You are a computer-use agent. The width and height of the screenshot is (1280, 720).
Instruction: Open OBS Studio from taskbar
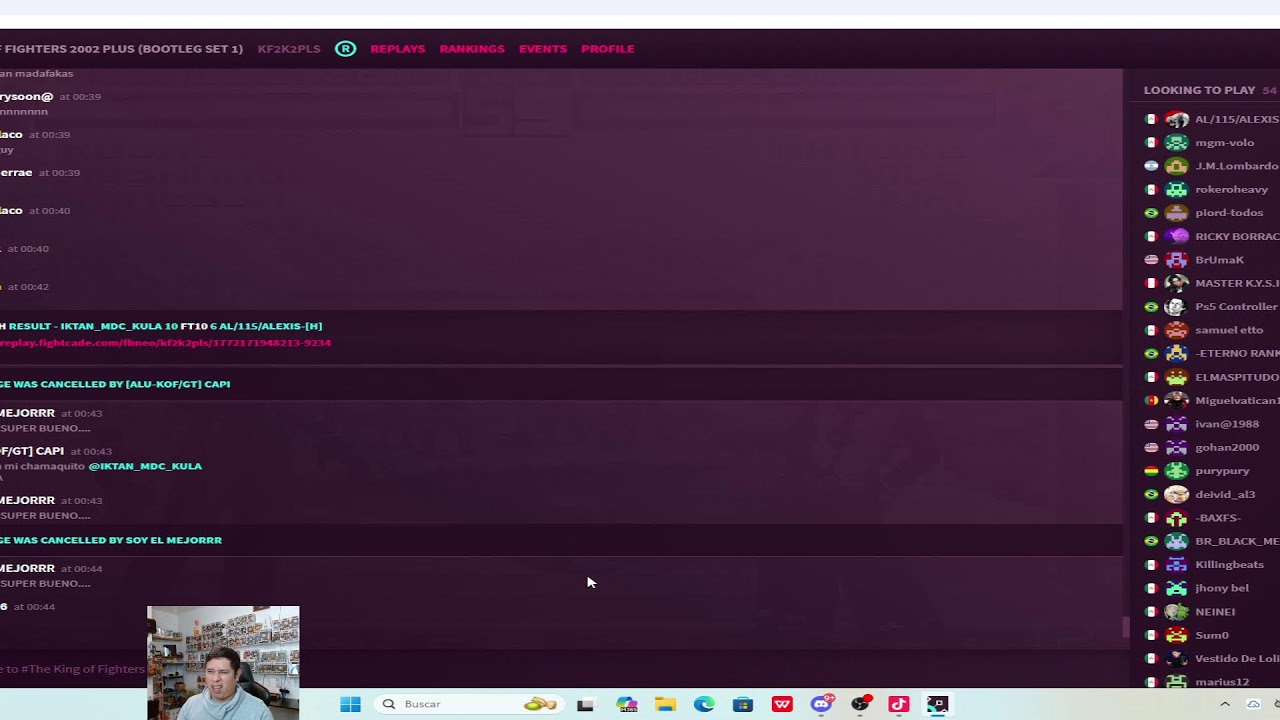click(x=860, y=705)
